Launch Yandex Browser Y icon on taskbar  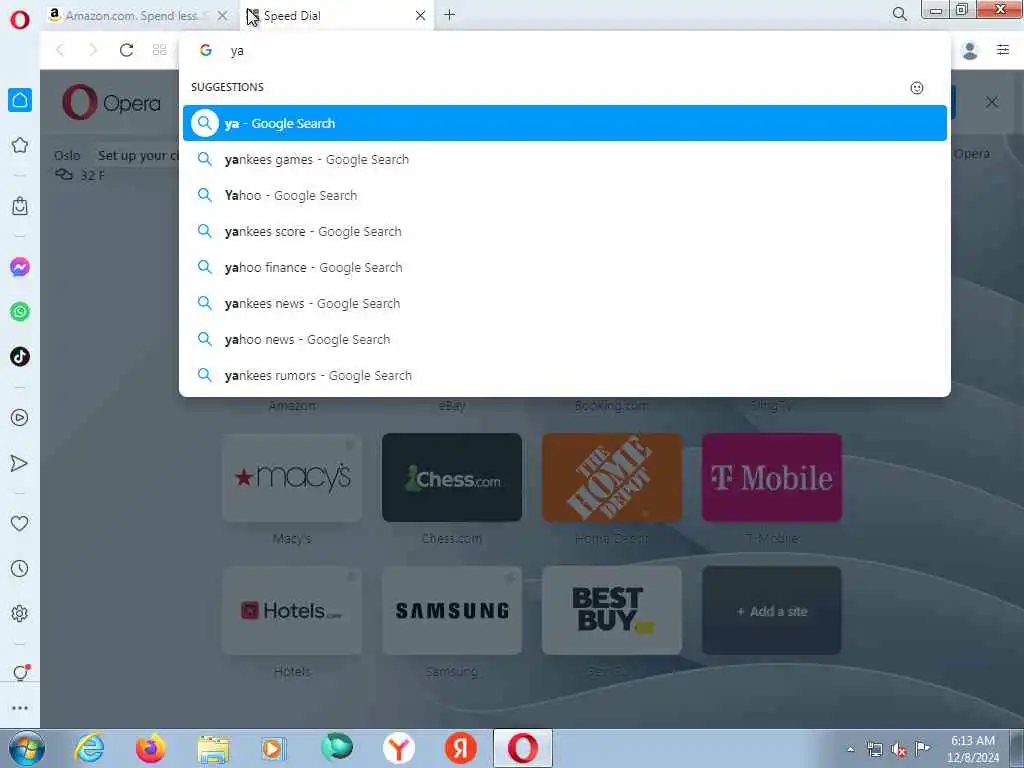point(398,748)
